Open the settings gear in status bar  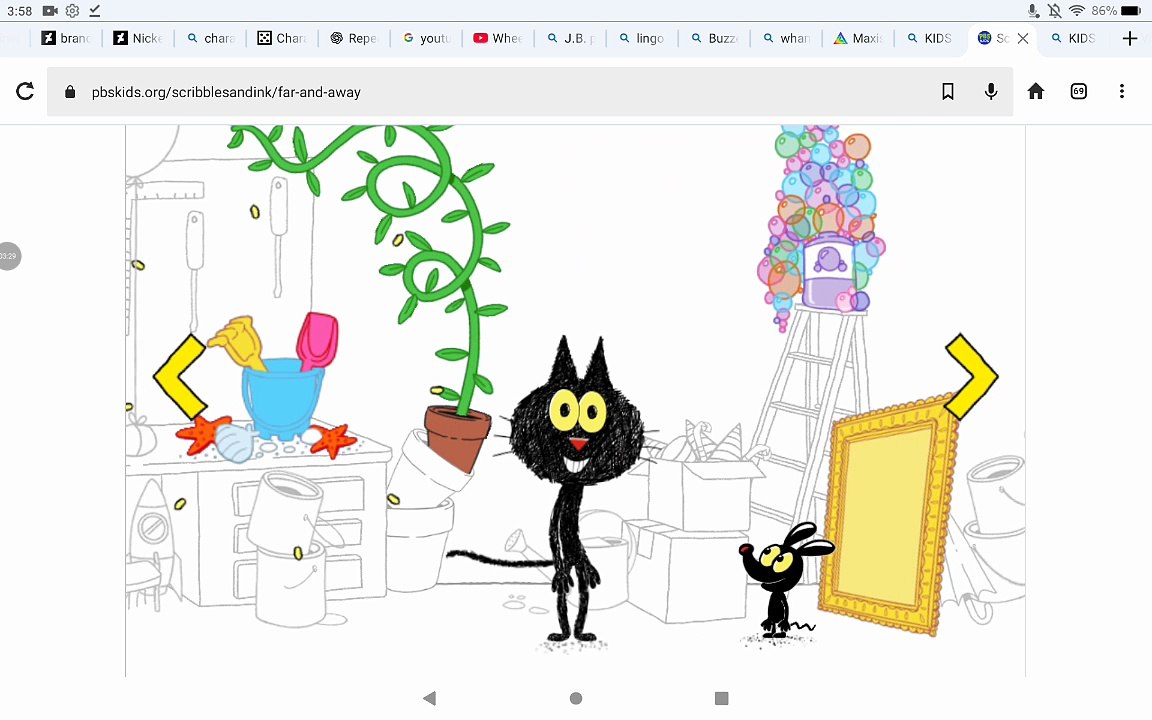click(x=72, y=10)
